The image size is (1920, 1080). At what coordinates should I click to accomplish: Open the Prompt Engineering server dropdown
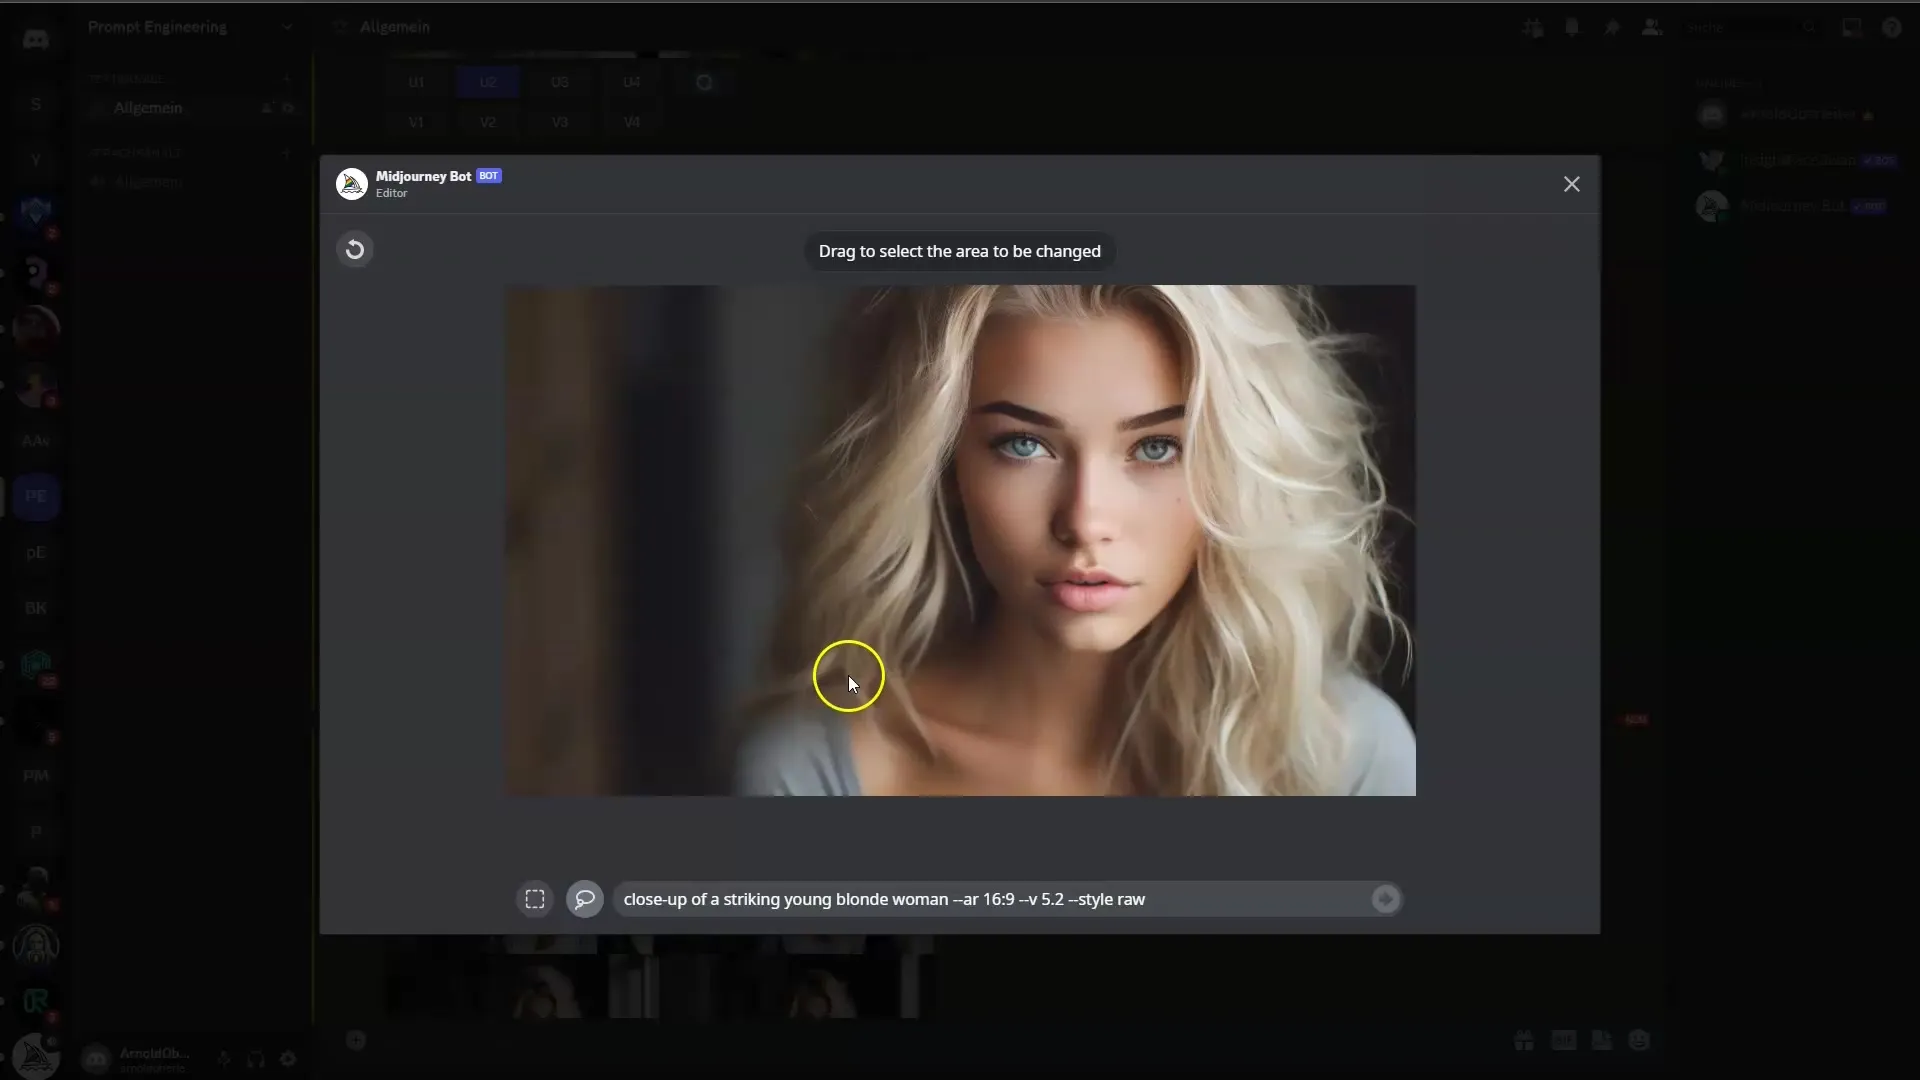pos(190,27)
